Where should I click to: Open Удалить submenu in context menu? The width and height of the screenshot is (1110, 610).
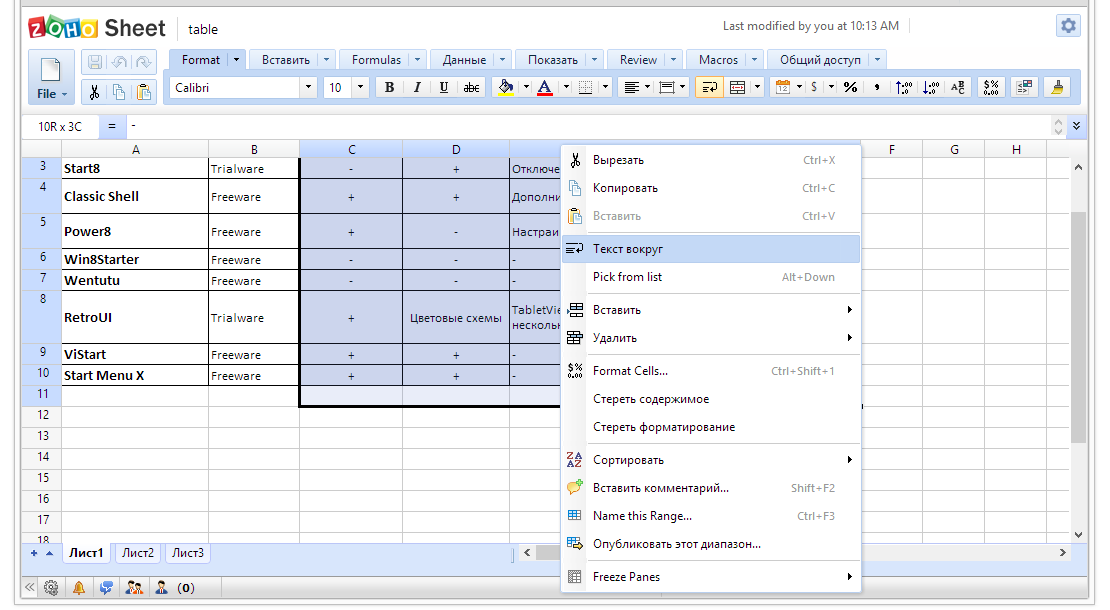tap(711, 338)
